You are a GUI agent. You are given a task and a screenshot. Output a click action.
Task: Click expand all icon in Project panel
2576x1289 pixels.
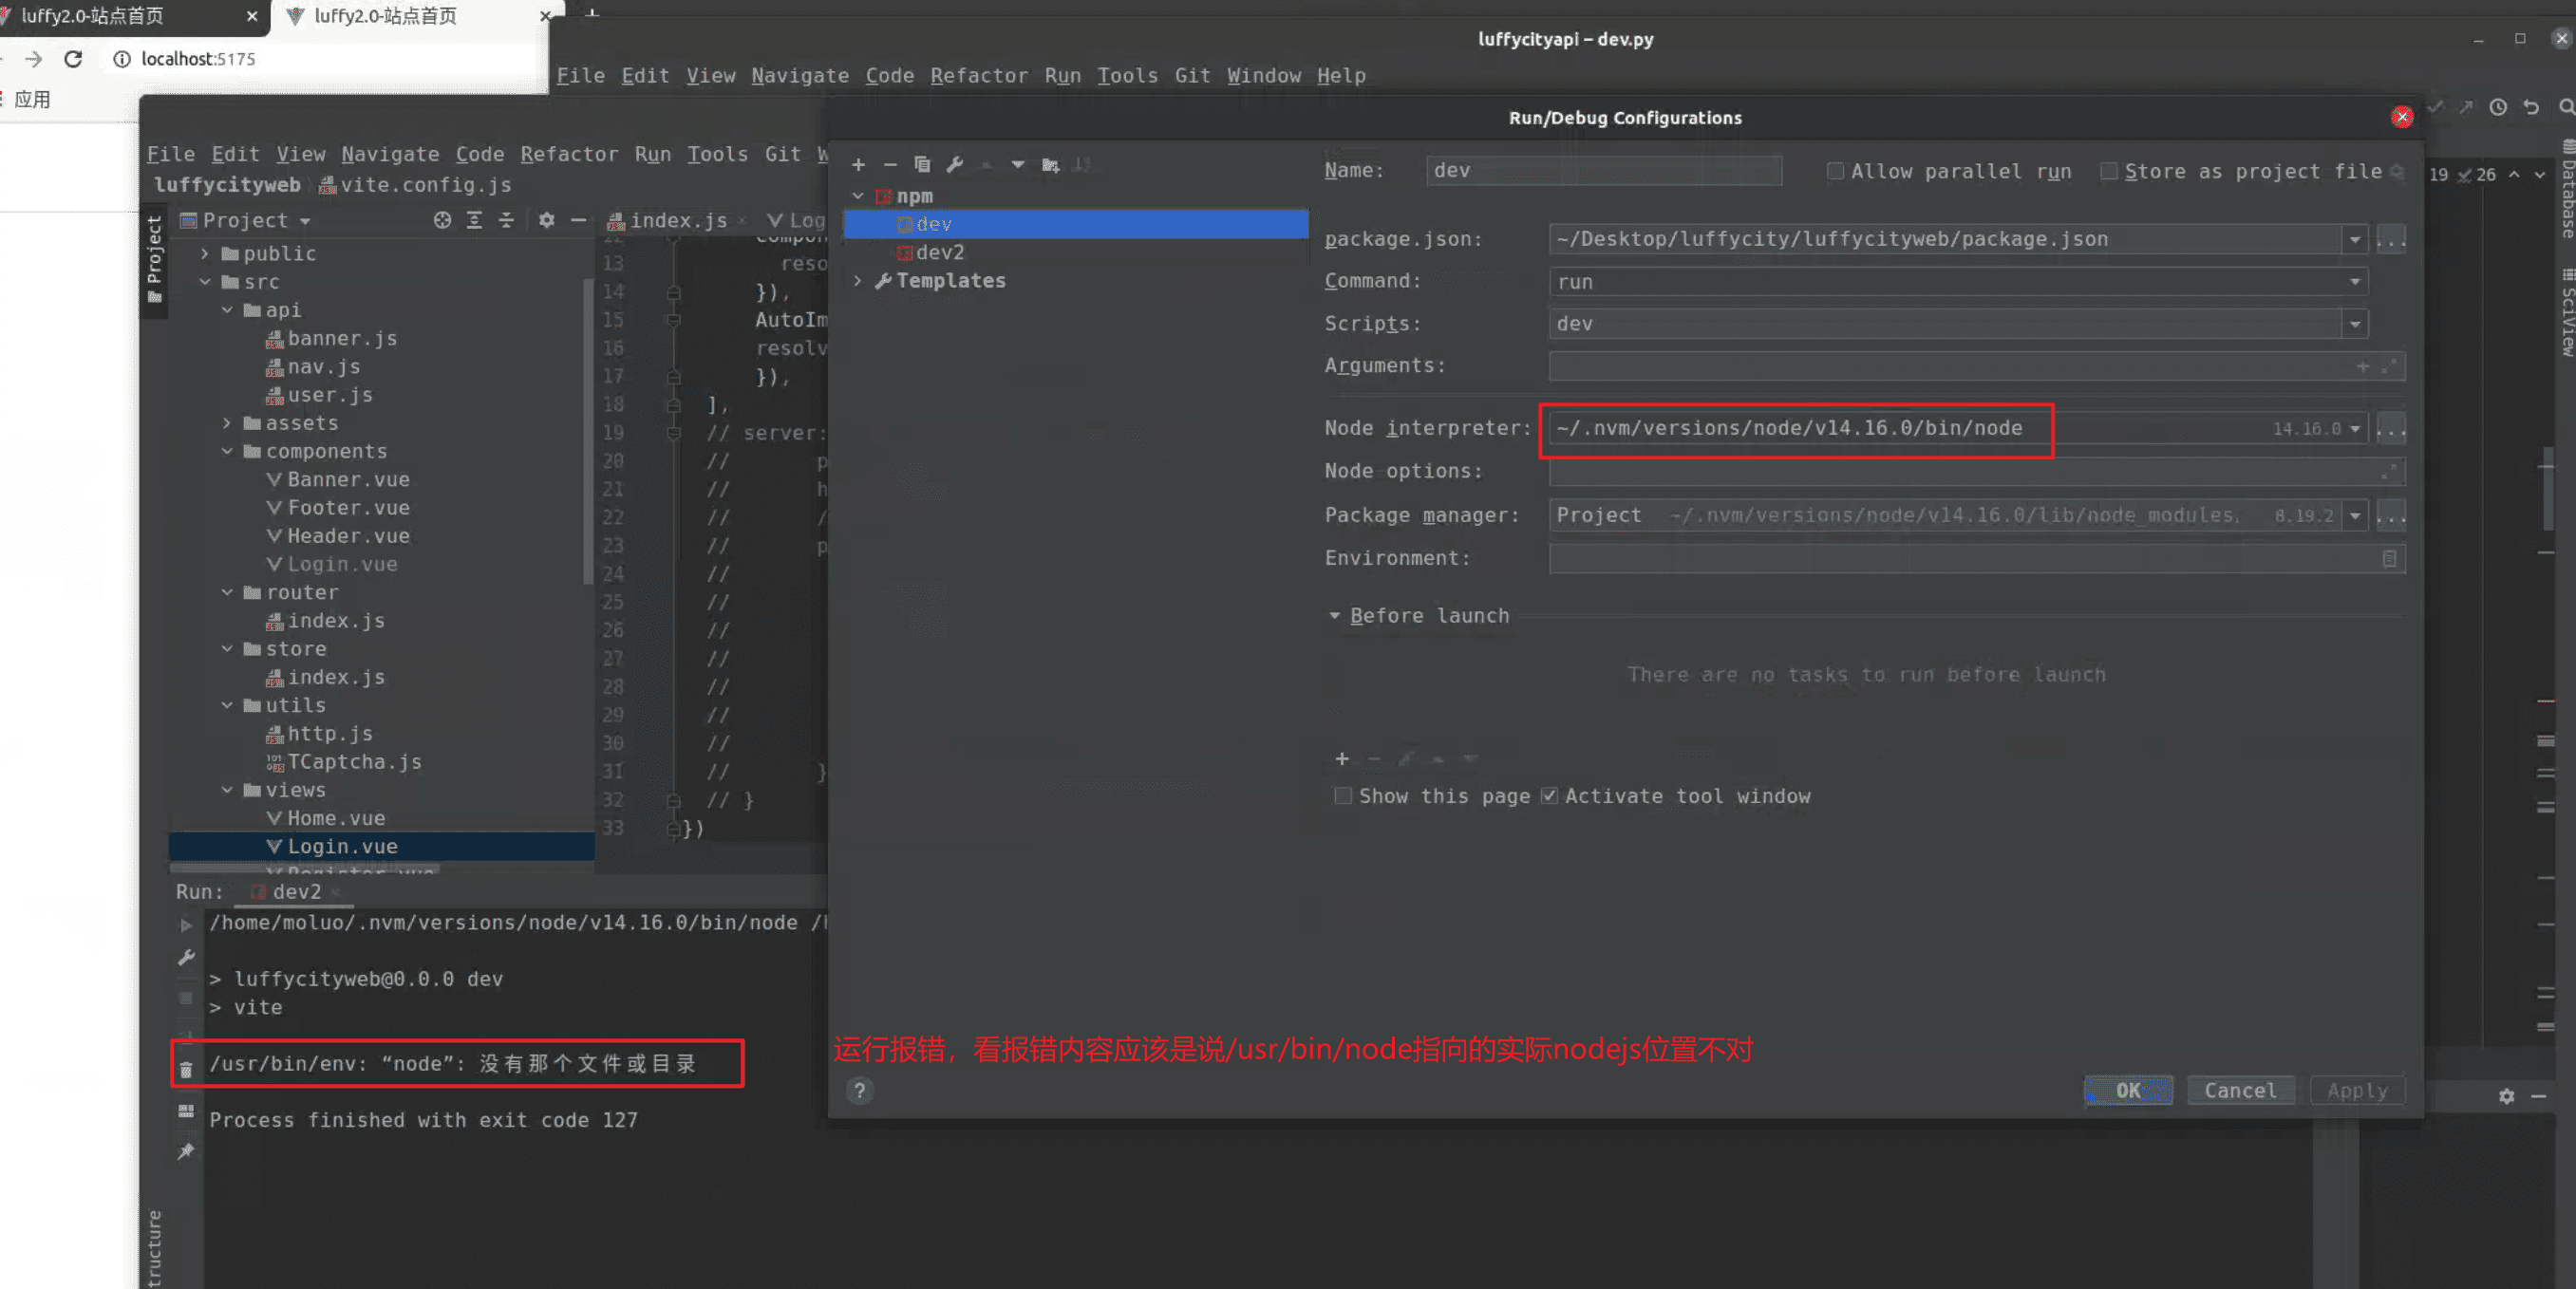pyautogui.click(x=474, y=220)
